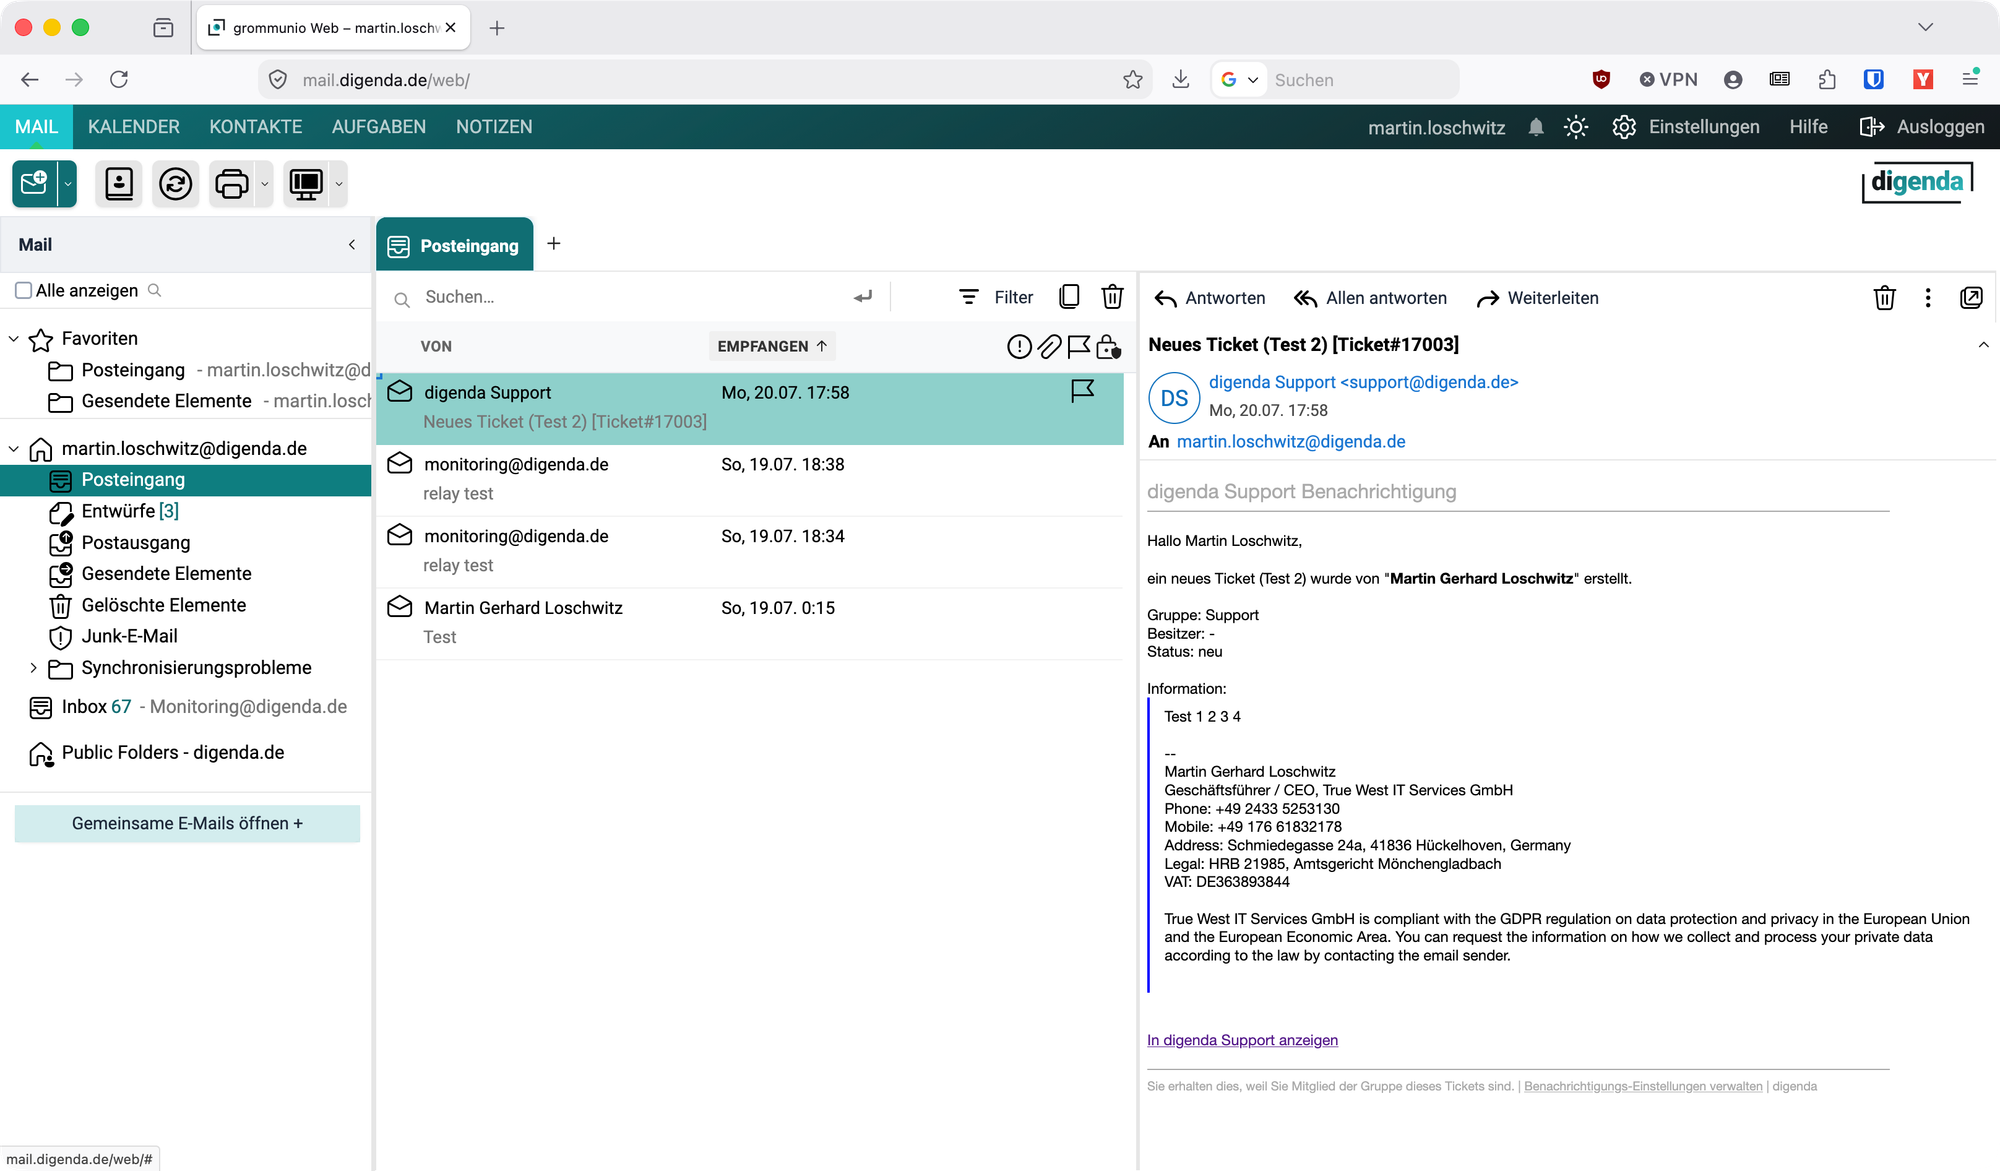Toggle the light/dark theme sun icon

1576,127
